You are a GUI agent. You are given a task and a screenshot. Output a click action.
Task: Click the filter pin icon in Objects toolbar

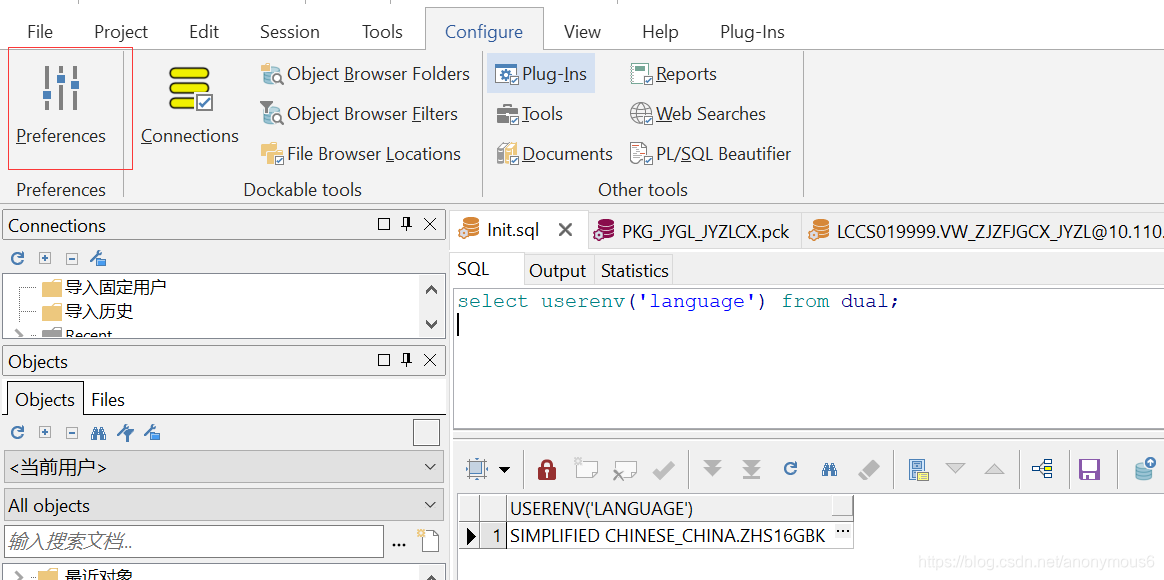tap(125, 432)
